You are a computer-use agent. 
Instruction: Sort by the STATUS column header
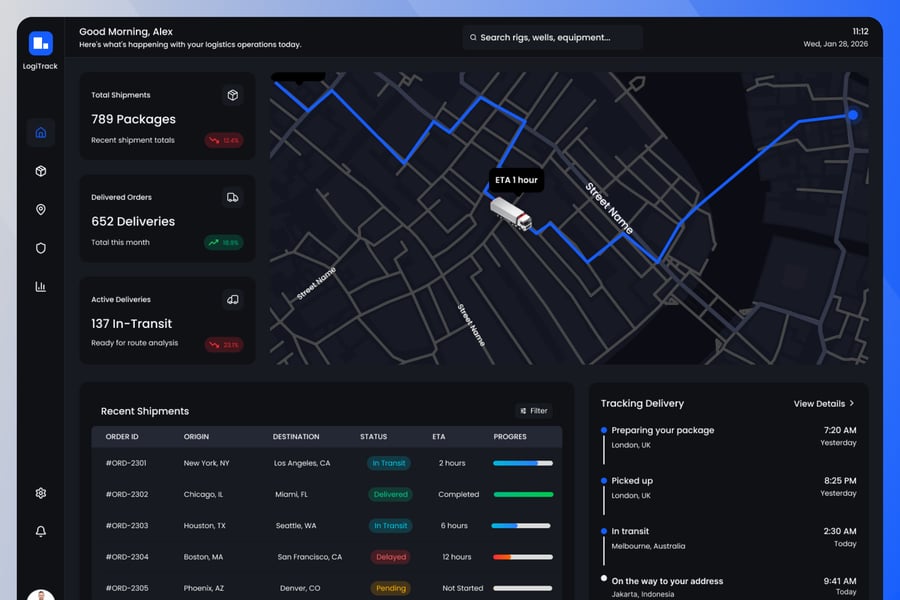(373, 437)
